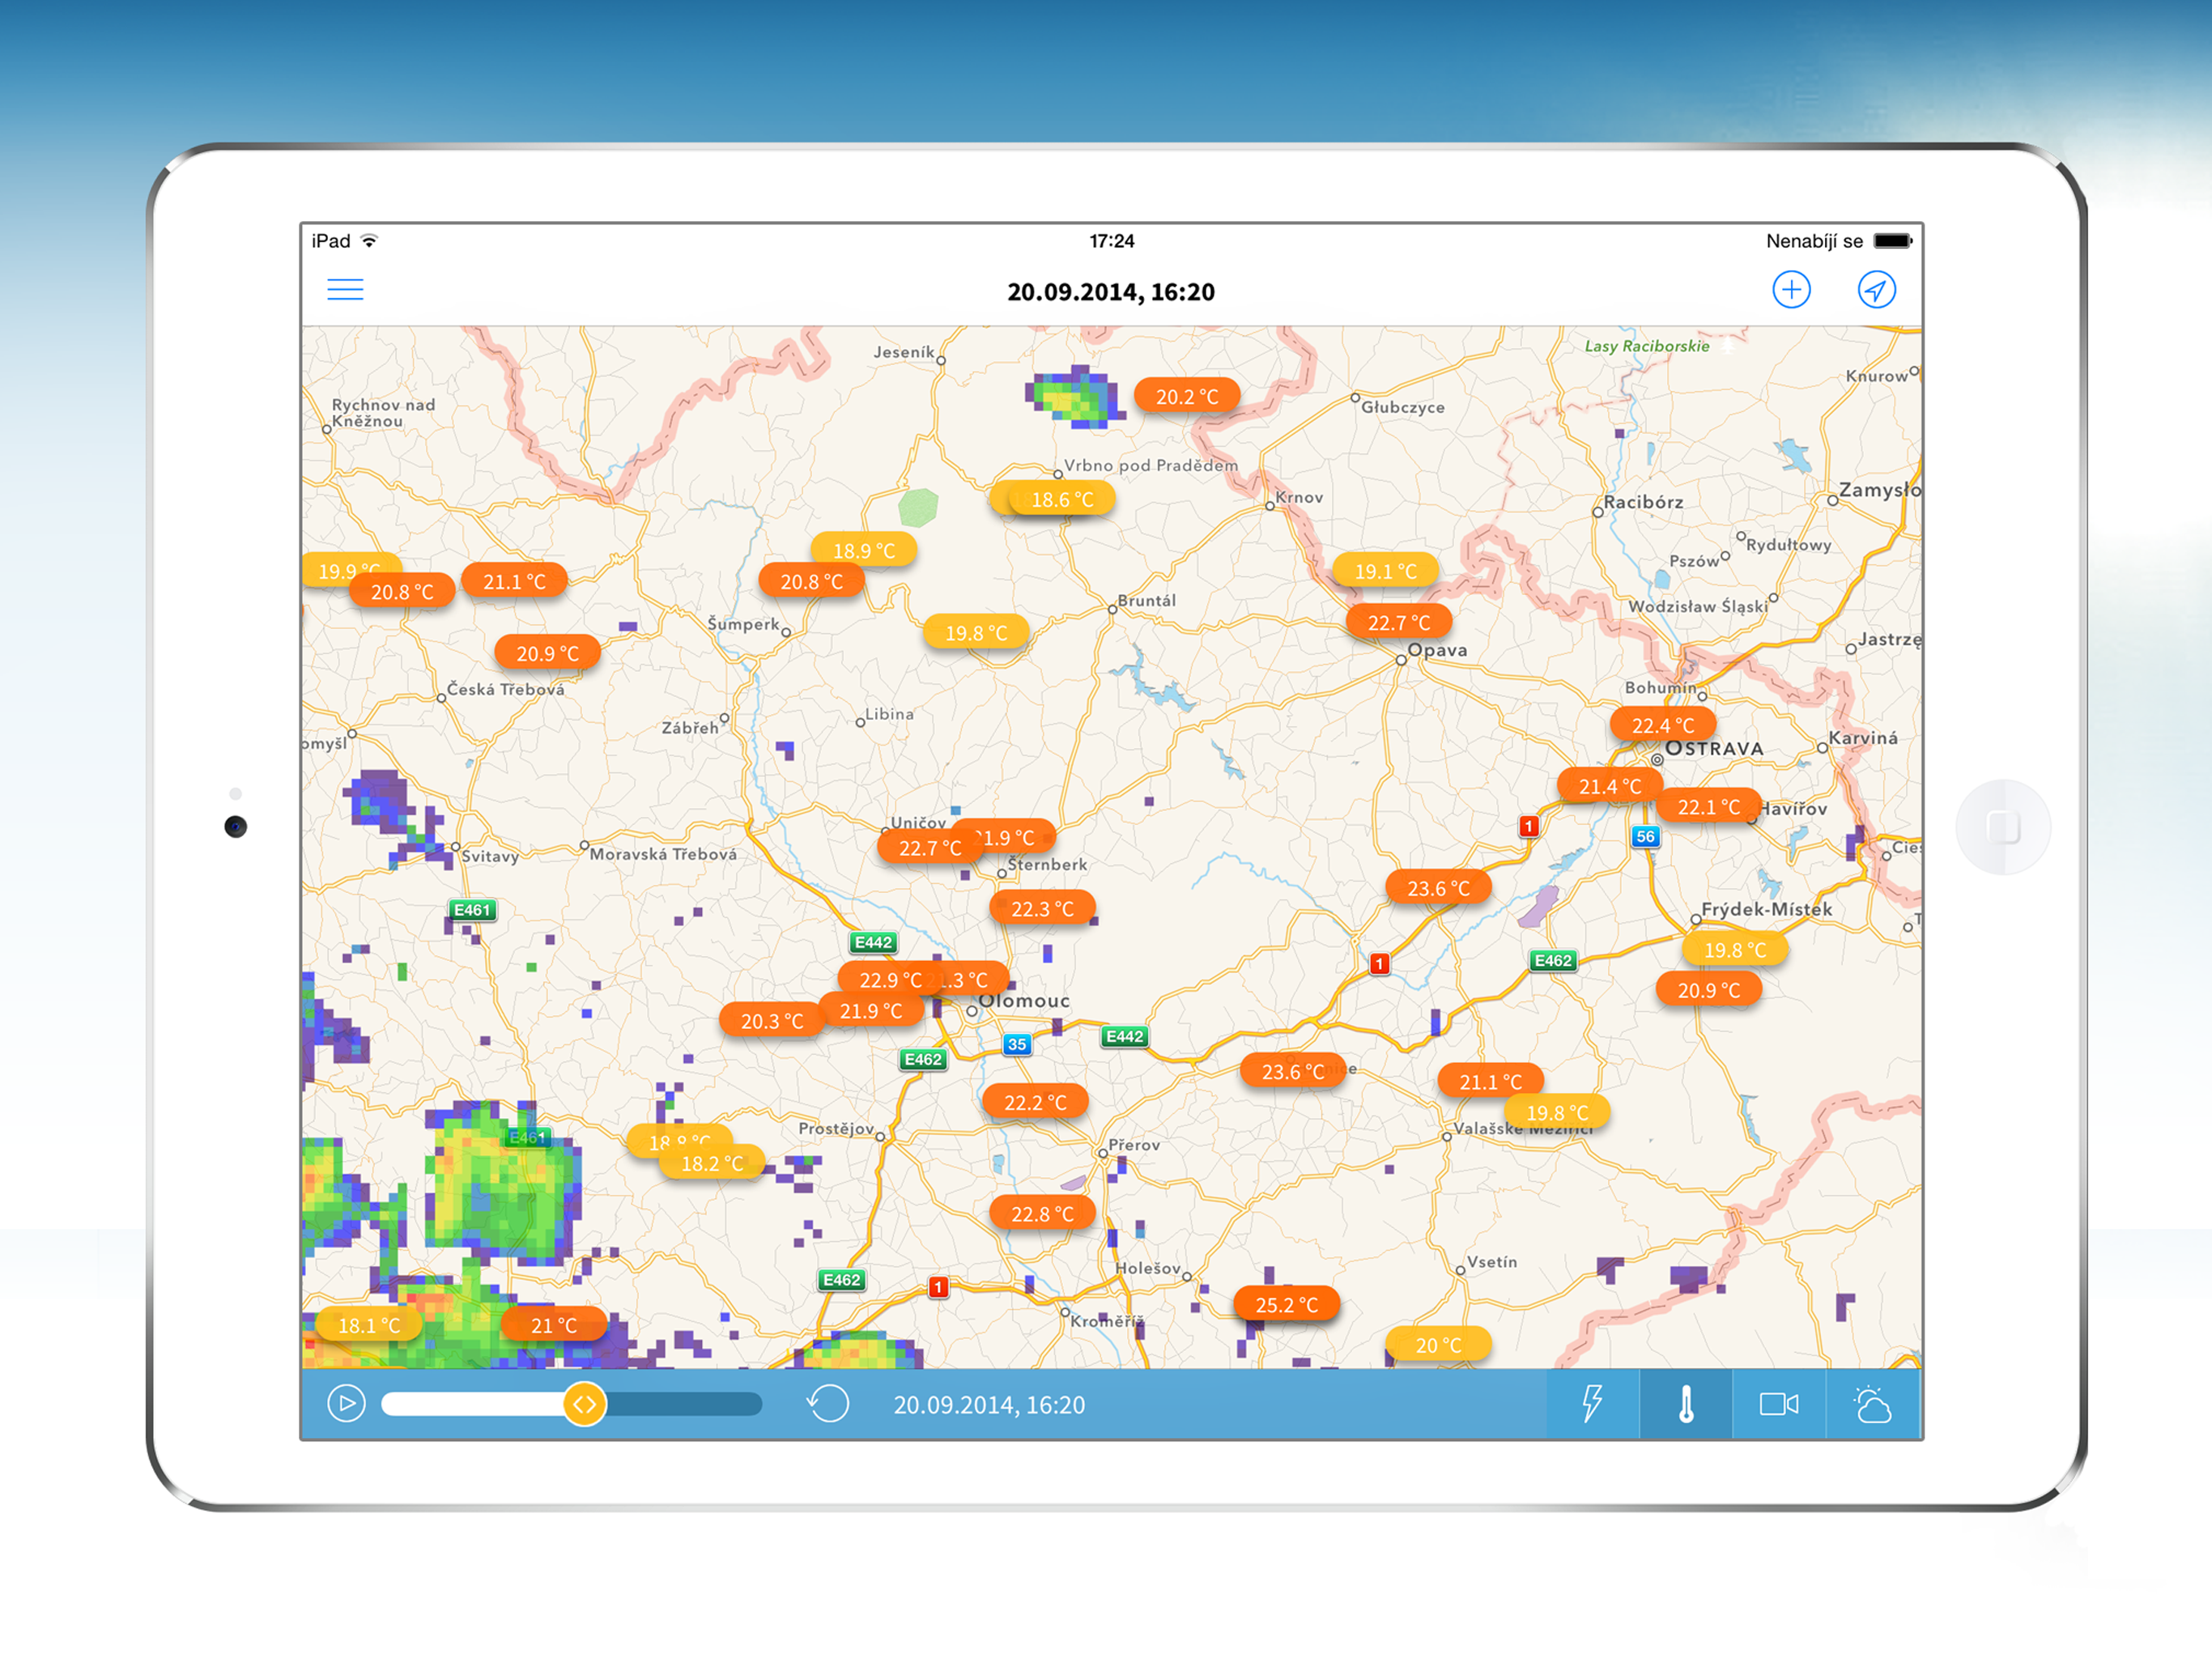This screenshot has width=2212, height=1658.
Task: Tap the refresh reload icon
Action: pyautogui.click(x=828, y=1403)
